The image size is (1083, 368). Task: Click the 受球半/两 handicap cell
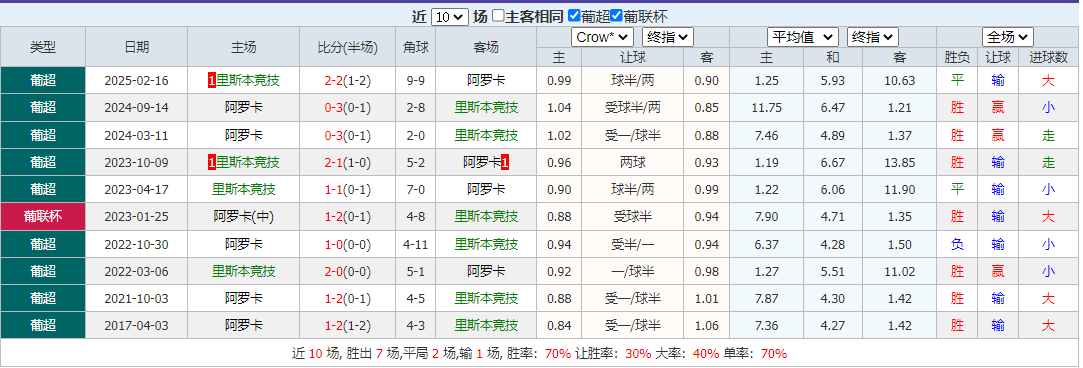pyautogui.click(x=633, y=108)
